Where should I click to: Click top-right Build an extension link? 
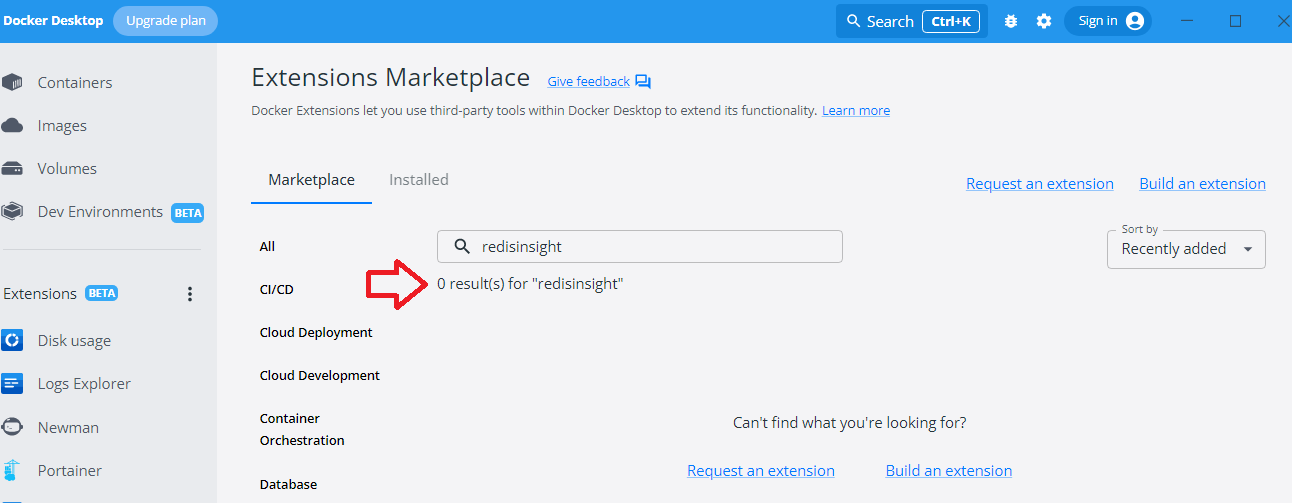click(x=1203, y=184)
